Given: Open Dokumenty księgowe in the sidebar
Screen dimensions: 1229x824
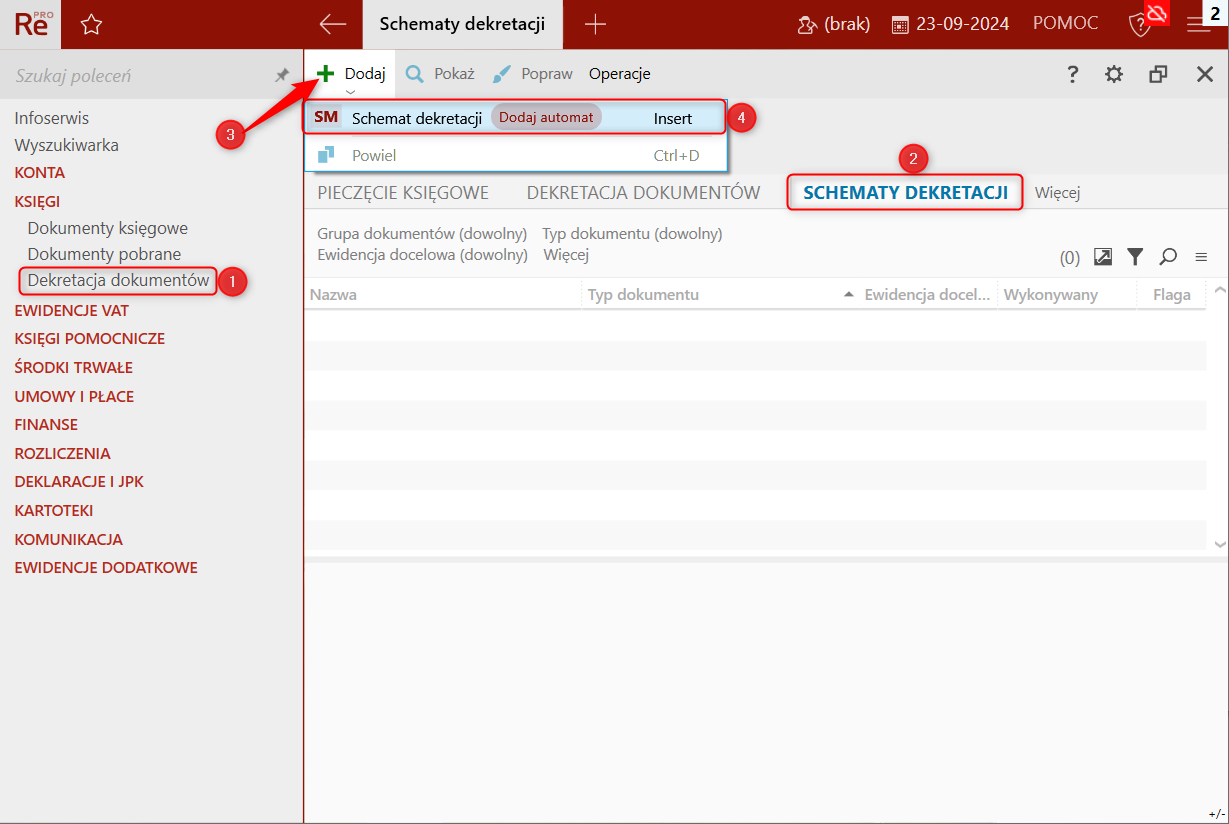Looking at the screenshot, I should pos(108,228).
